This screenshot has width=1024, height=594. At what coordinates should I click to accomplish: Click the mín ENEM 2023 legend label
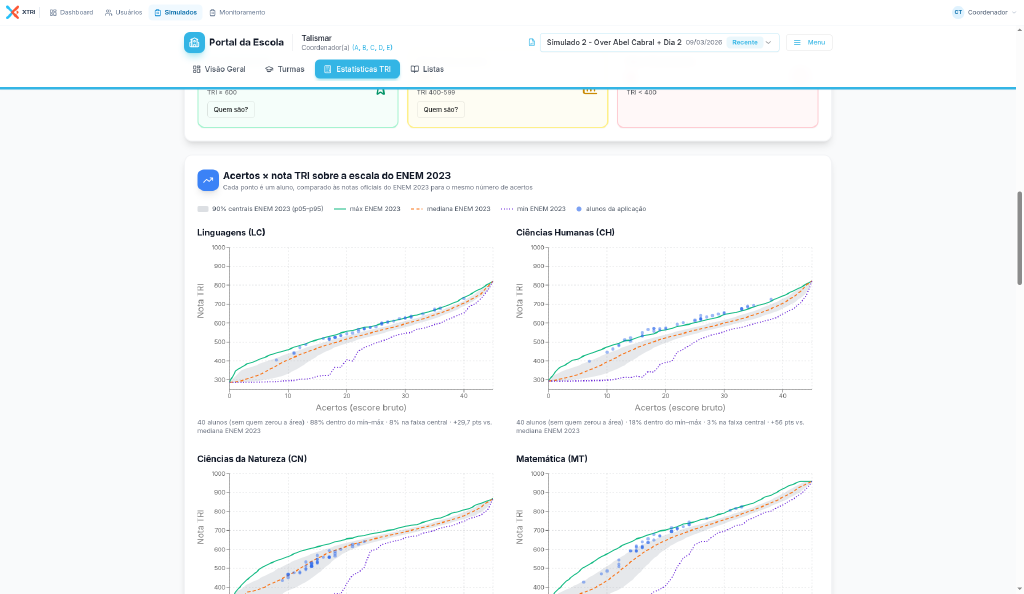coord(541,209)
